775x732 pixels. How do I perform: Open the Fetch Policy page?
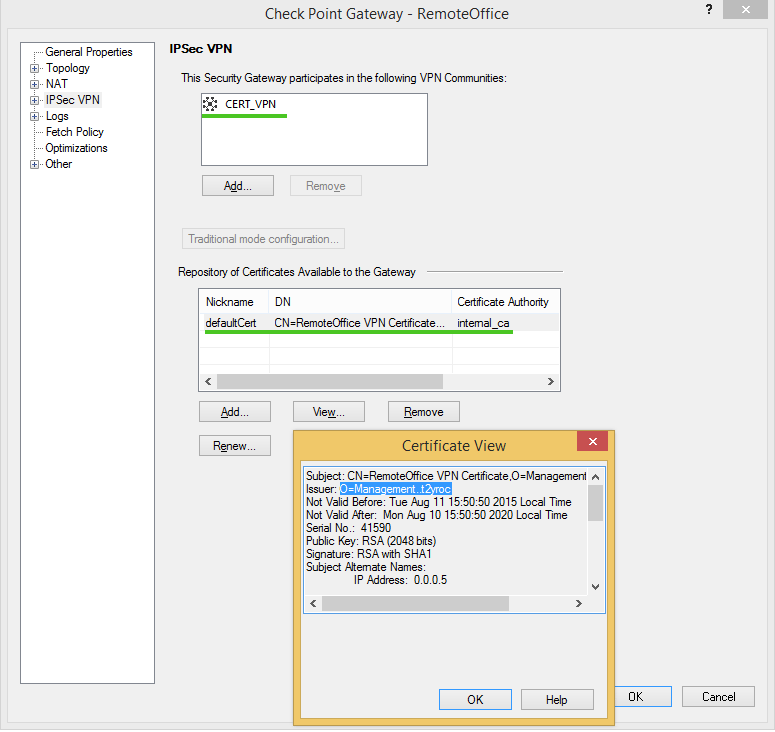(x=75, y=132)
